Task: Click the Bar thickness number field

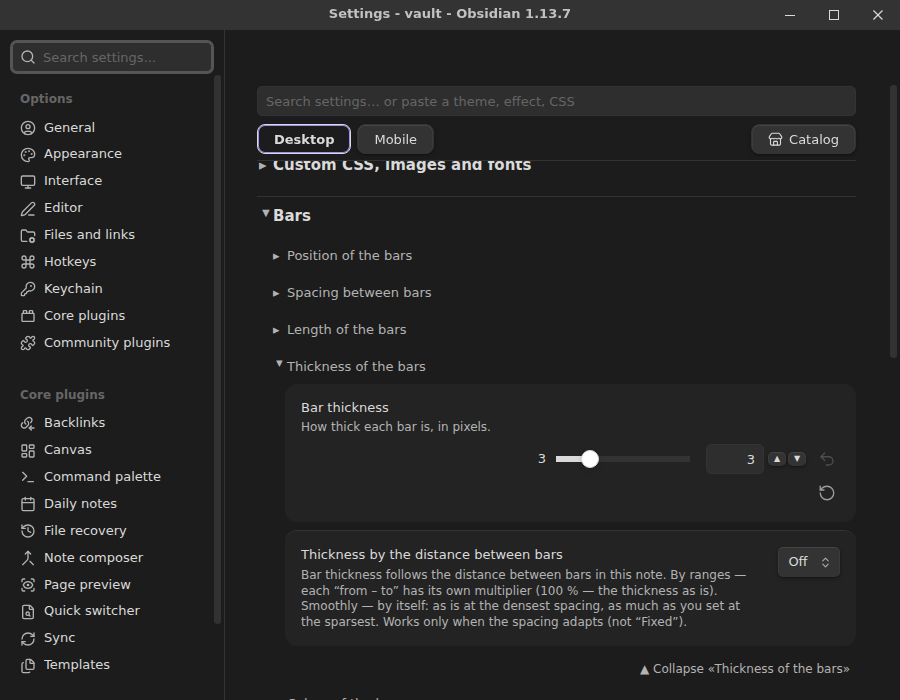Action: pos(735,459)
